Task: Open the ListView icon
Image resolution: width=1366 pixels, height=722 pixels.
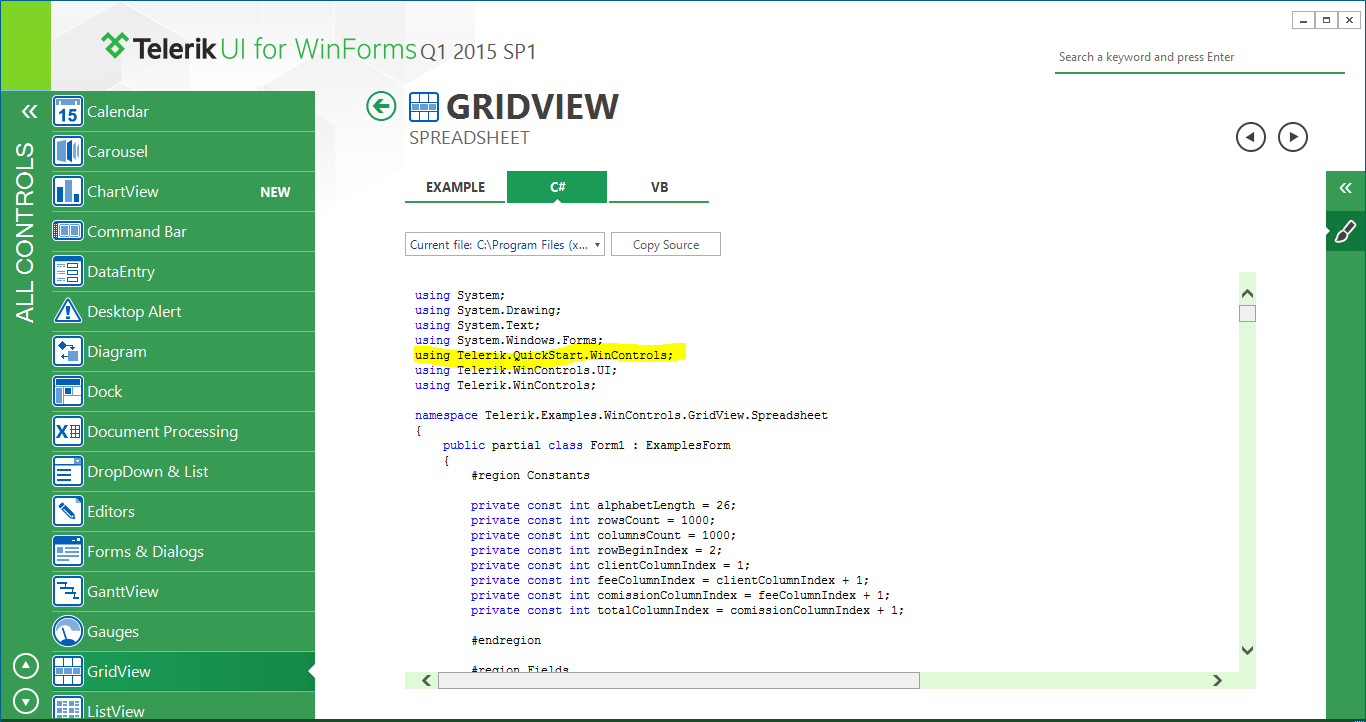Action: click(x=67, y=709)
